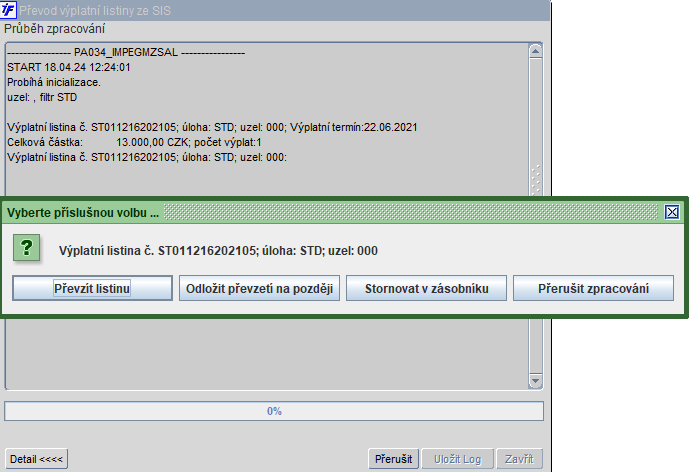Collapse details with 'Detail <<<<' button

click(37, 459)
